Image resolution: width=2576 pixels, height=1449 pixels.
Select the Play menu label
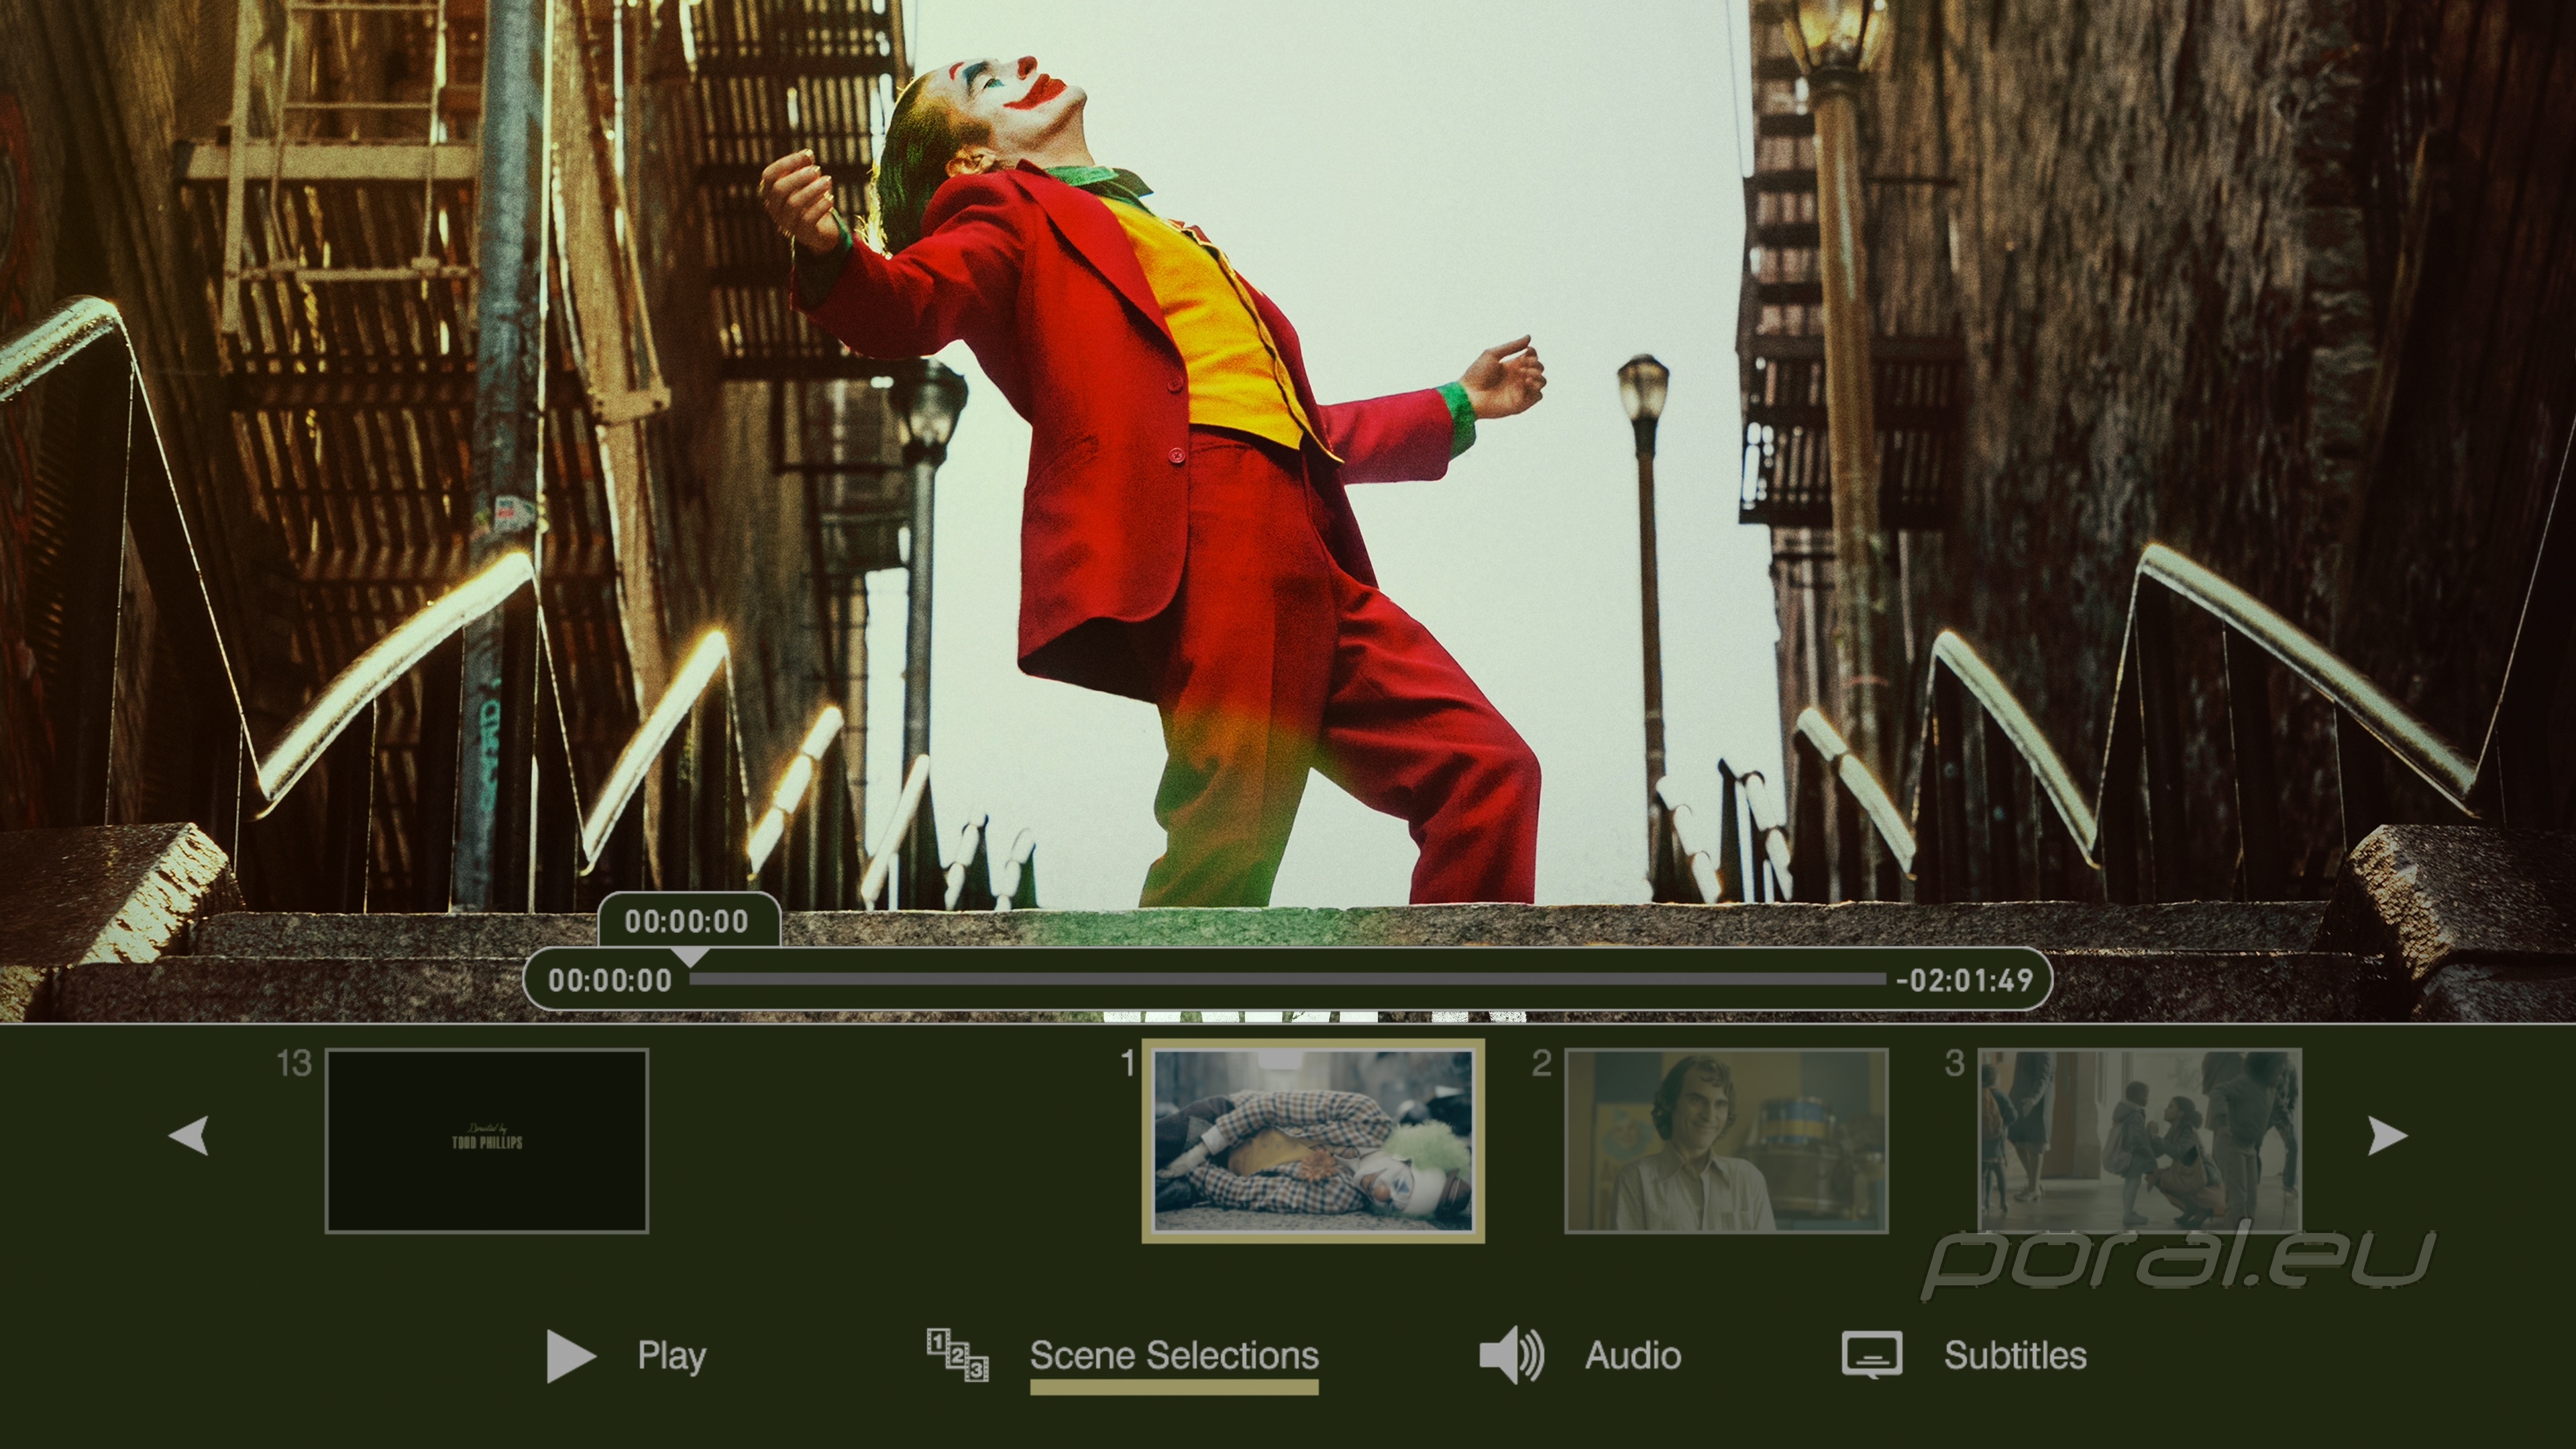[x=672, y=1356]
